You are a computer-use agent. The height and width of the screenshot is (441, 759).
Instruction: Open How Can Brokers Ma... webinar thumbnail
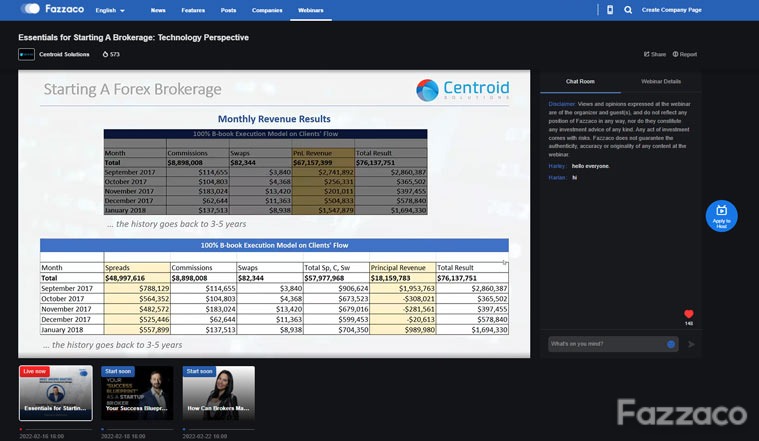pos(218,393)
